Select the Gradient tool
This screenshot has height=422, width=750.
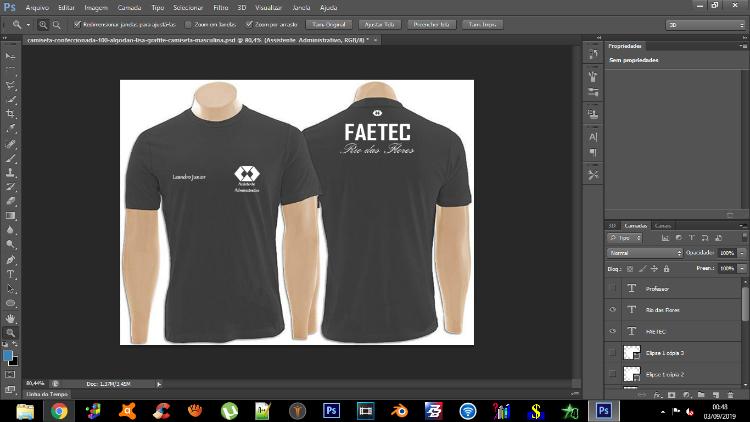click(x=11, y=215)
